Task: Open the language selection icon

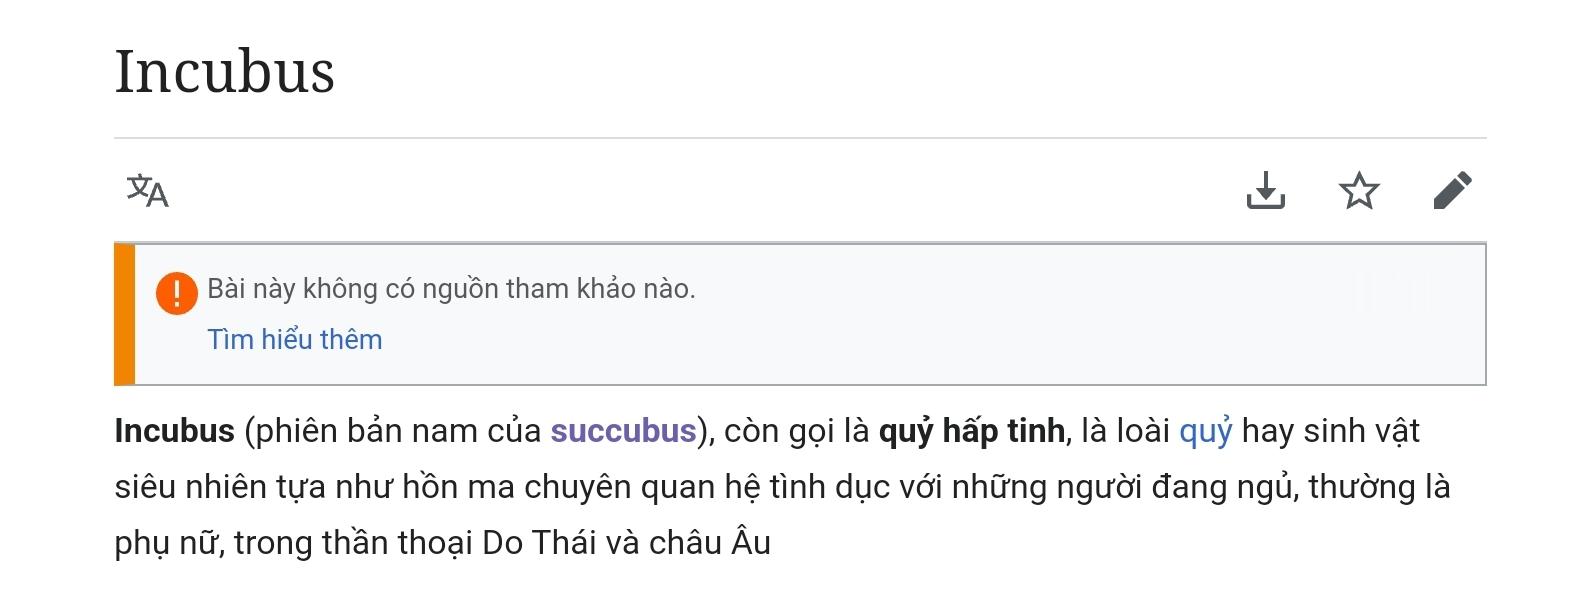Action: tap(148, 190)
